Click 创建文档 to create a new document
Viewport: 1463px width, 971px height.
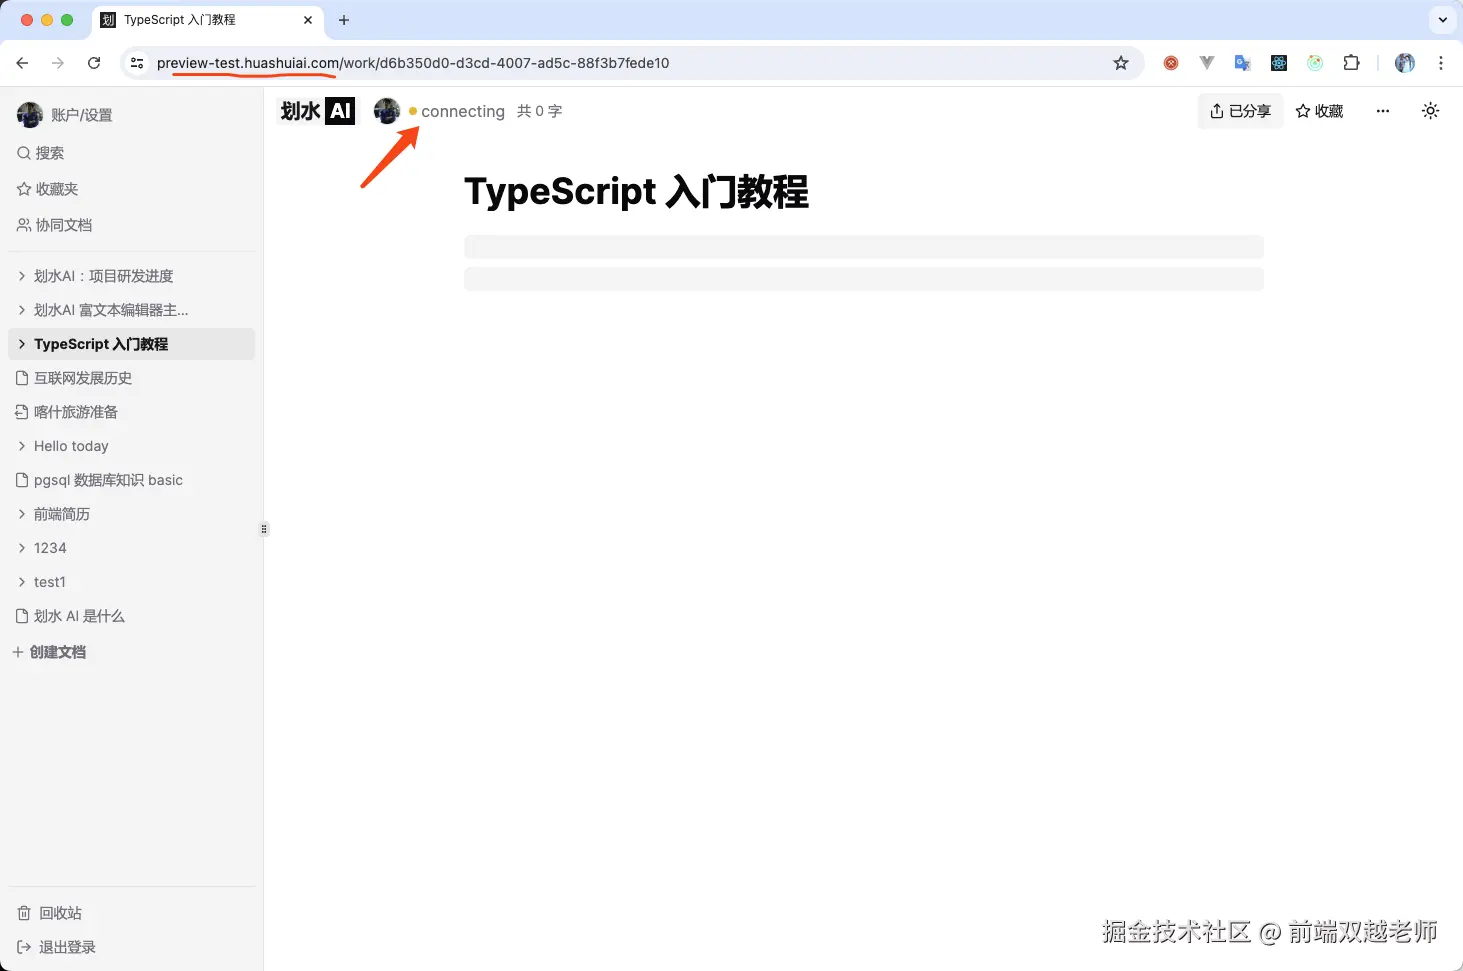coord(57,651)
